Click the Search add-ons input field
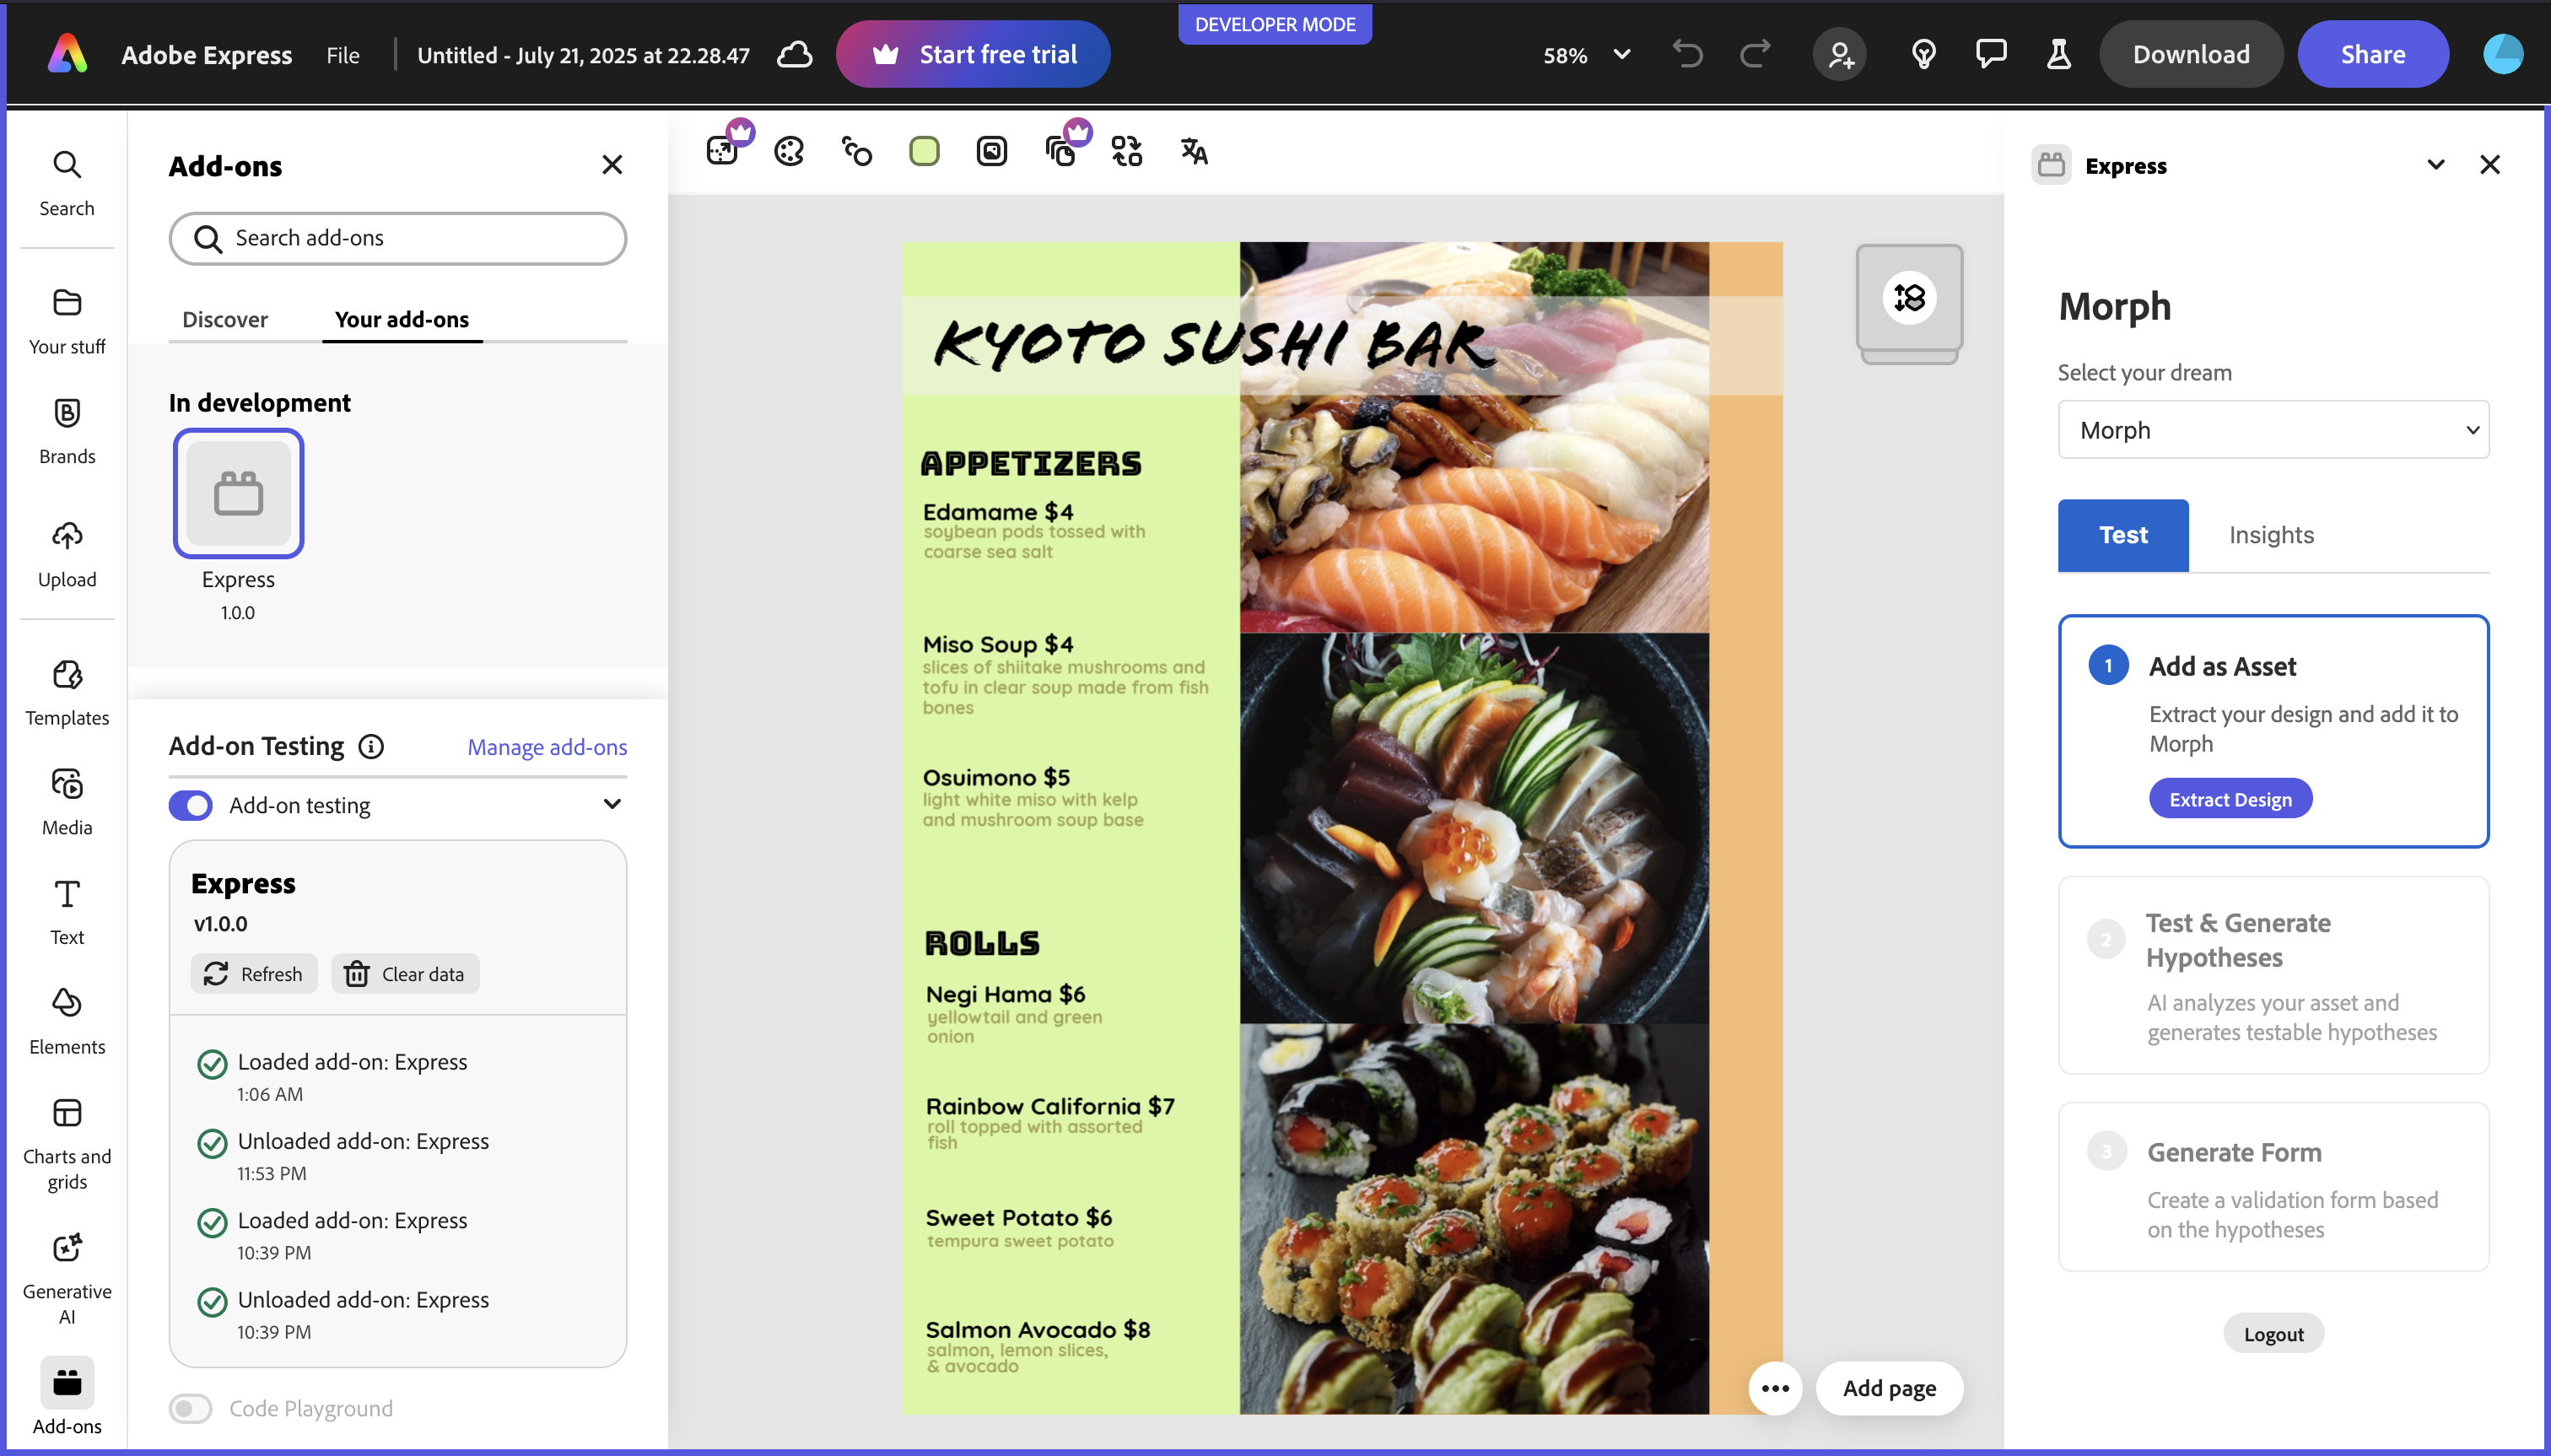2551x1456 pixels. (x=398, y=238)
